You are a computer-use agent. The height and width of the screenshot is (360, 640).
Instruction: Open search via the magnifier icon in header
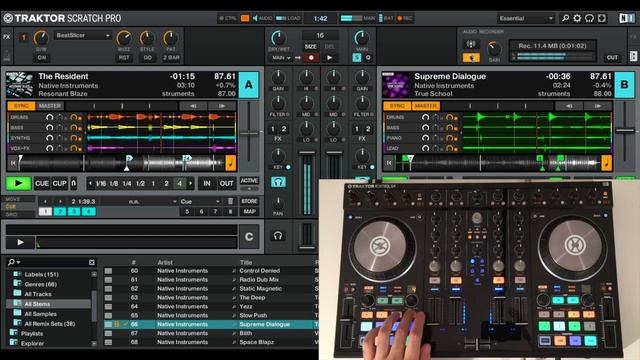coord(565,18)
